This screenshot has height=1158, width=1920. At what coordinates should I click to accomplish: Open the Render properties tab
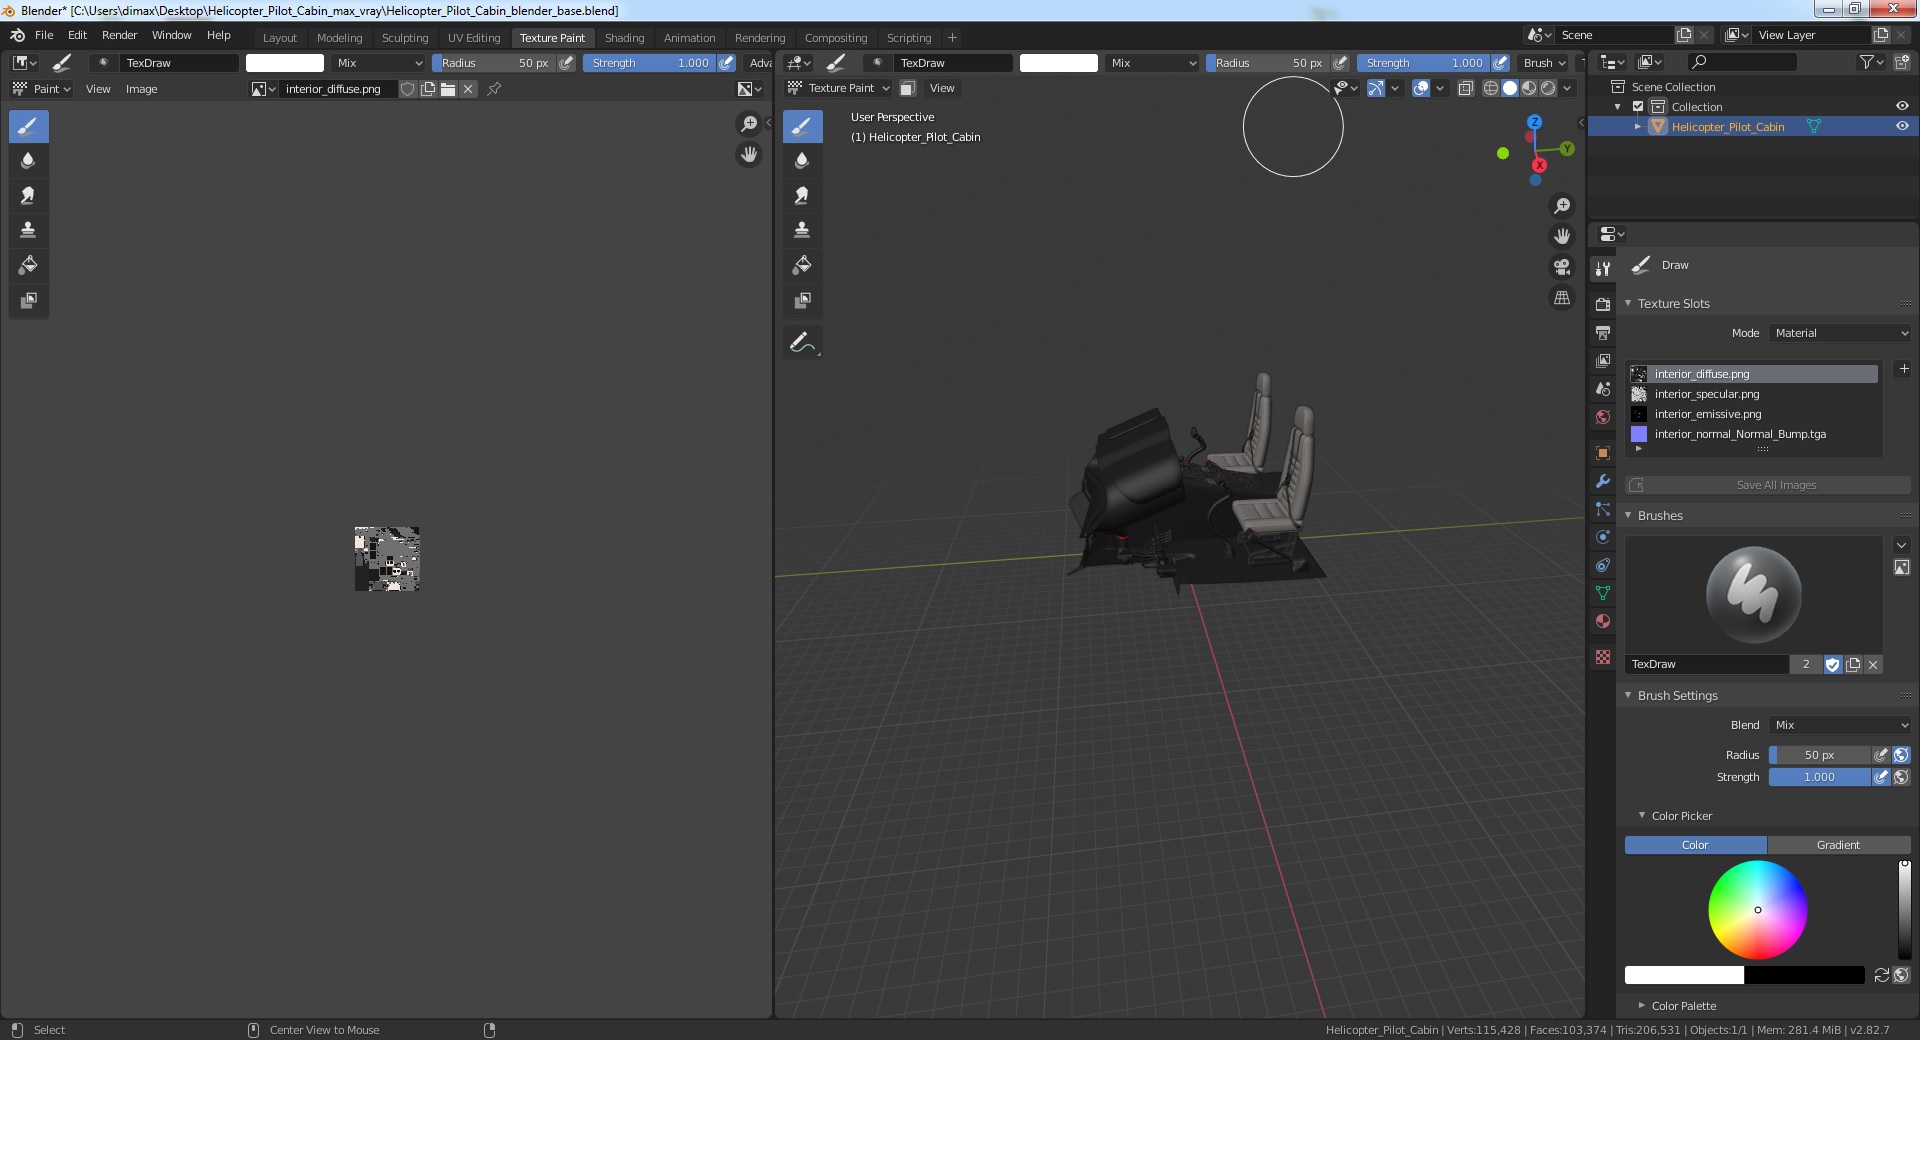[x=1603, y=304]
